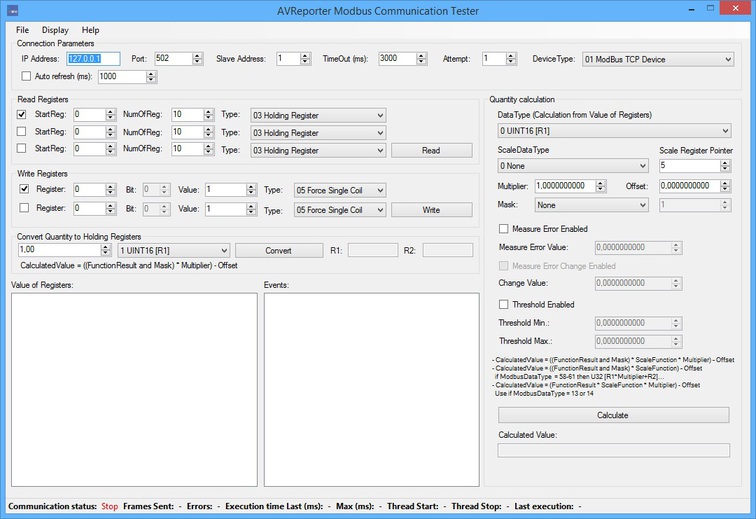
Task: Open first write row Type dropdown
Action: click(340, 191)
